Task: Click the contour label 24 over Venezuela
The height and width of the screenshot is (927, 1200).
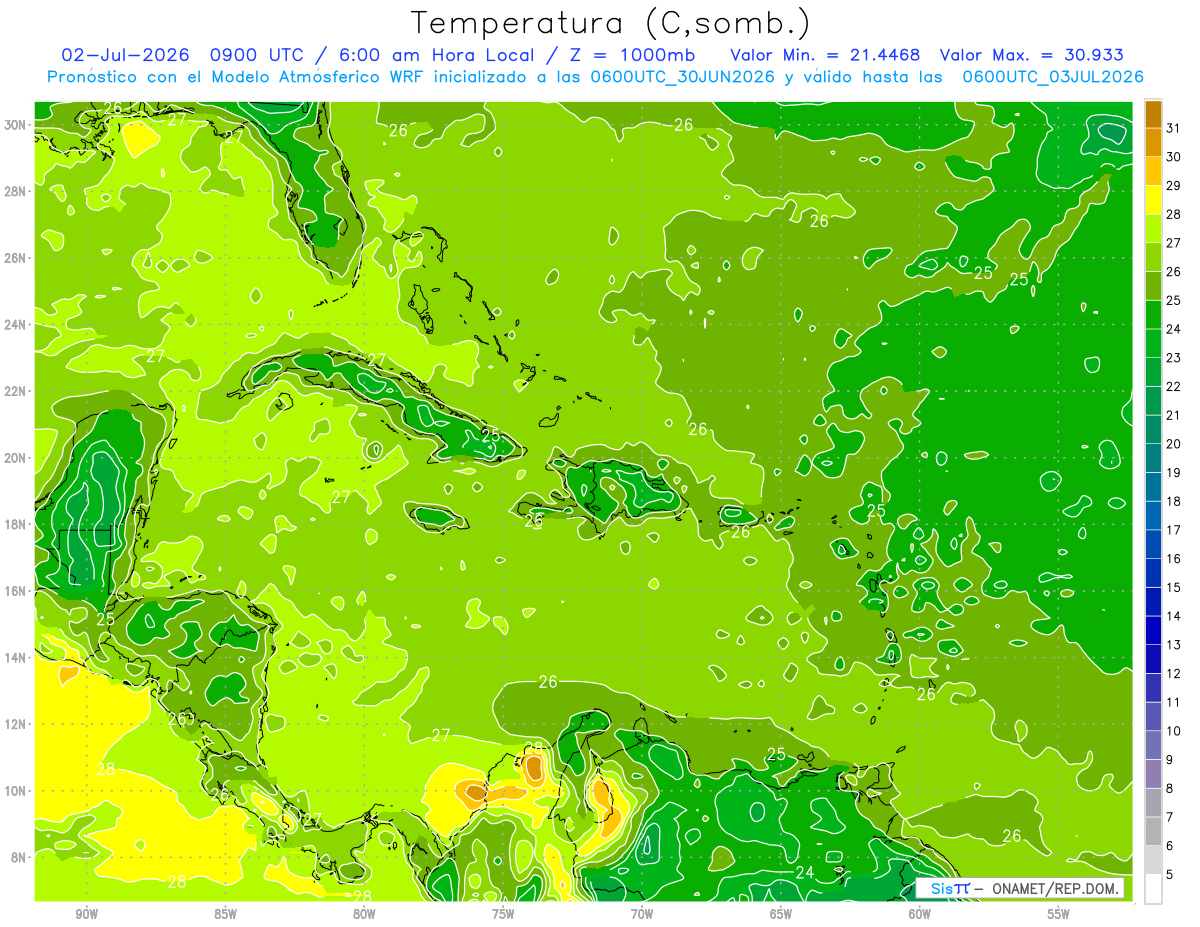Action: click(x=803, y=873)
